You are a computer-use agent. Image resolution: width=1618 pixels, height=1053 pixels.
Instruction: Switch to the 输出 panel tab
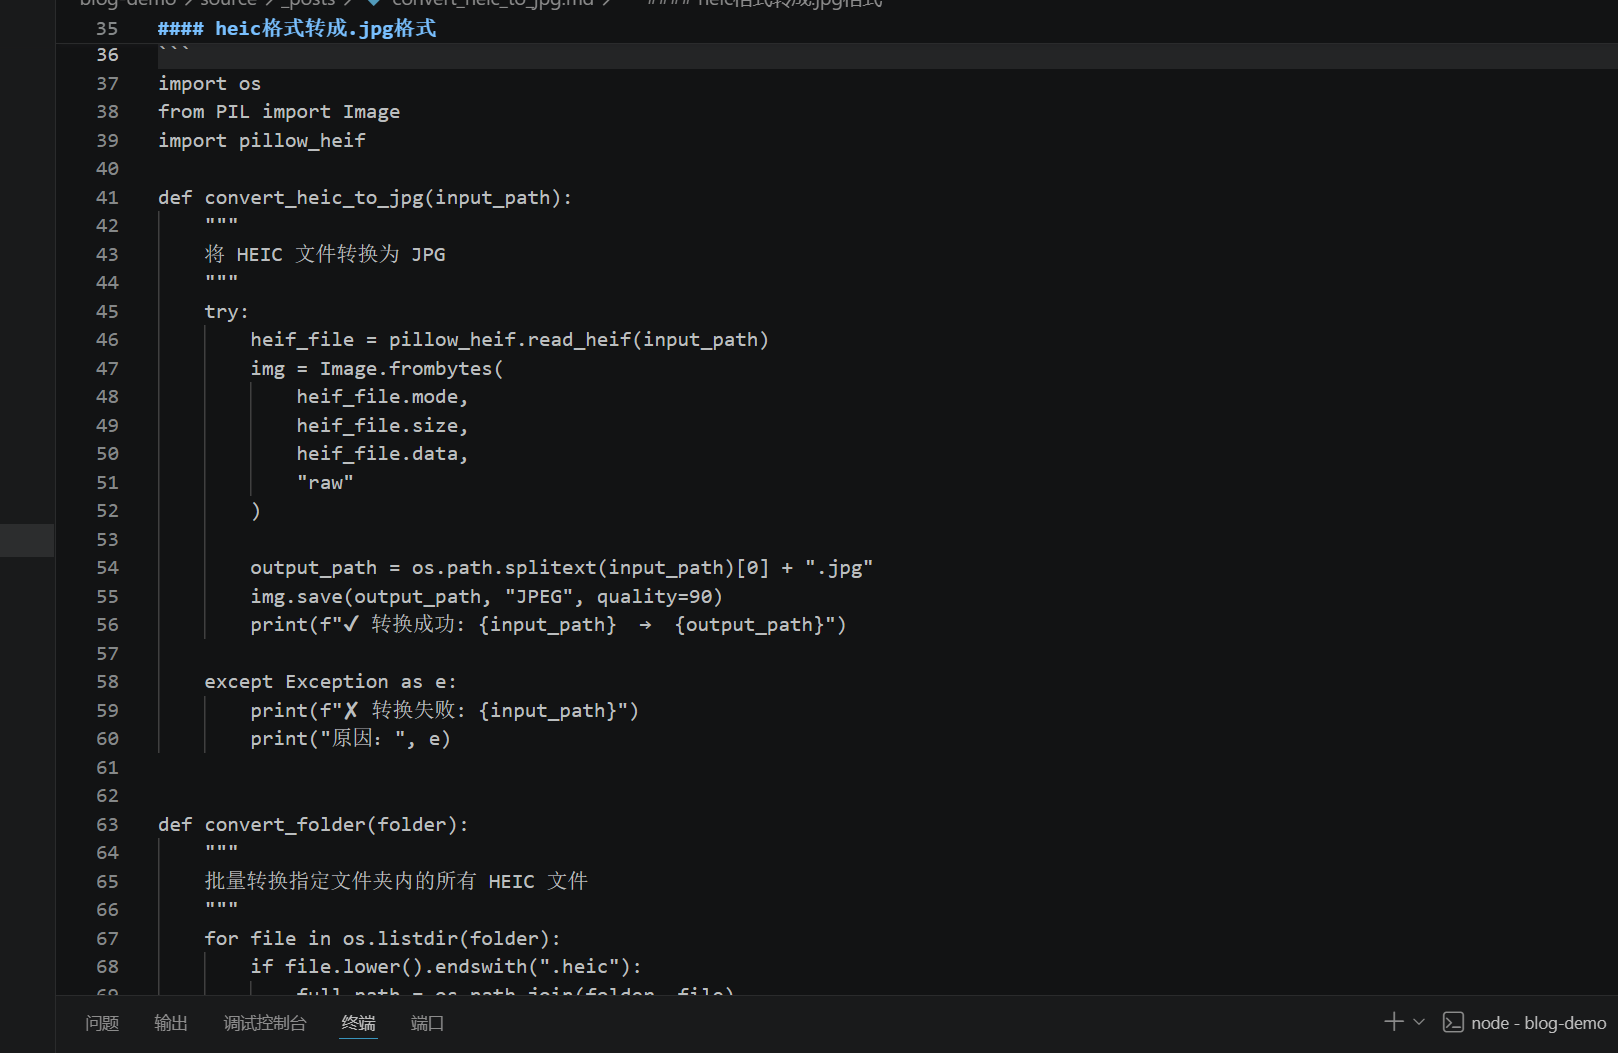point(171,1023)
